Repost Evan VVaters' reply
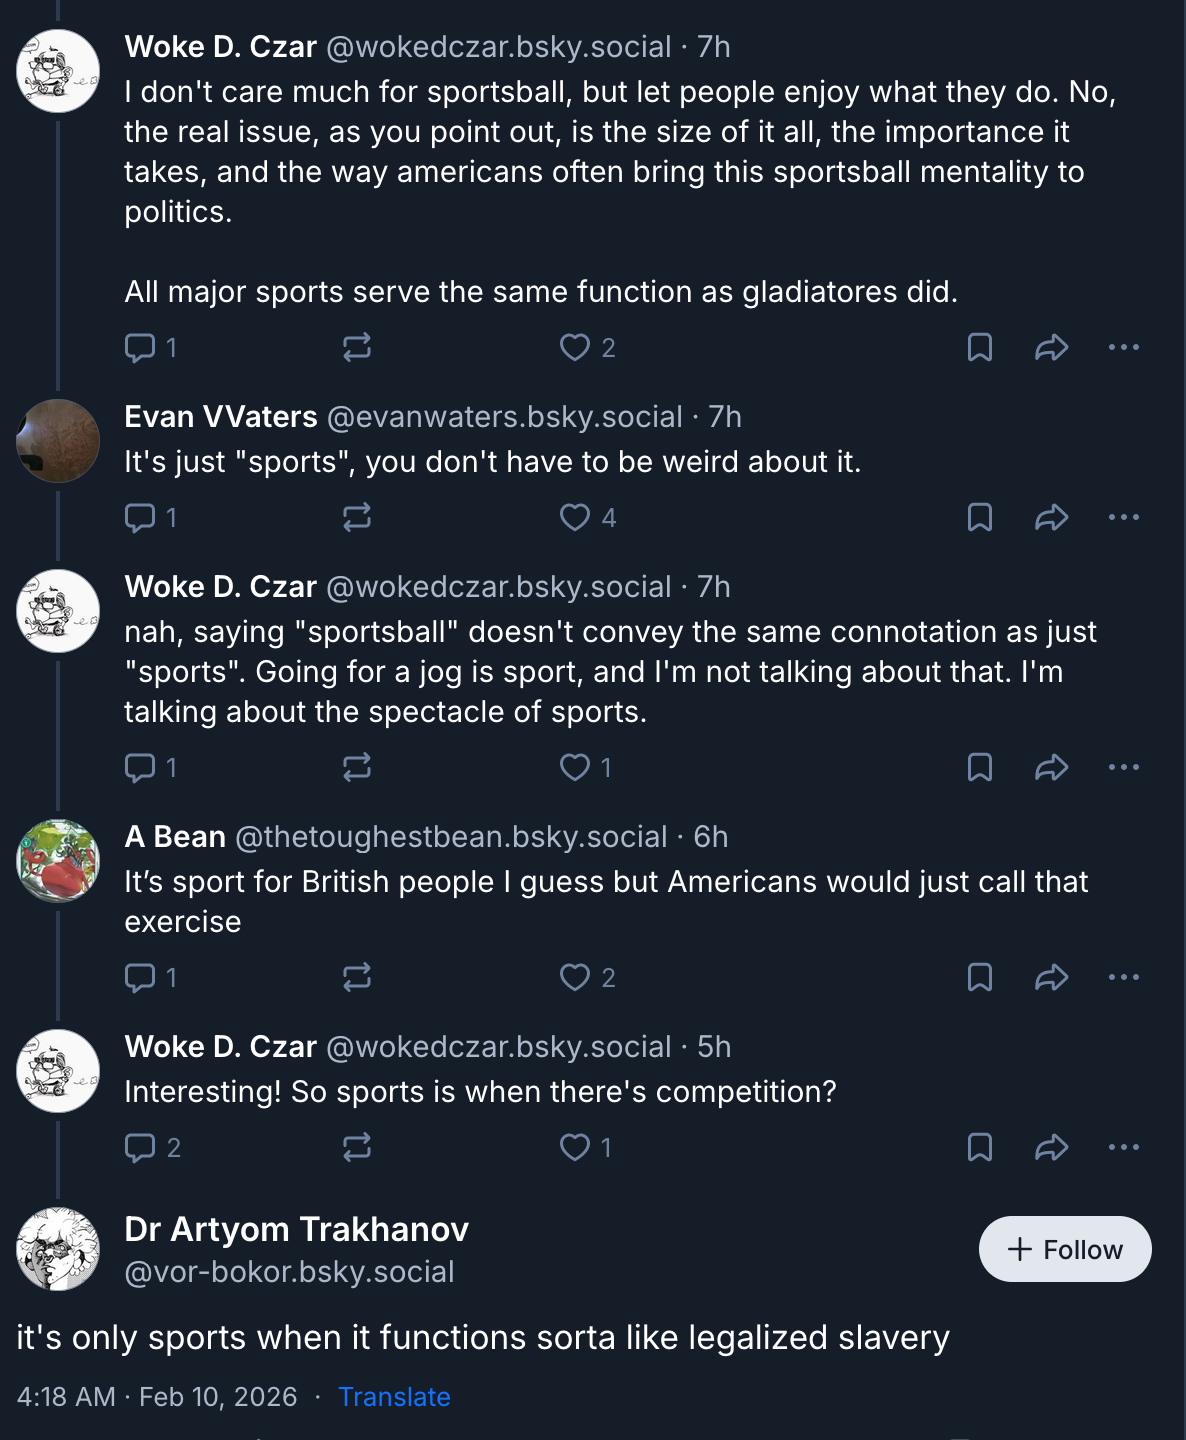 357,517
